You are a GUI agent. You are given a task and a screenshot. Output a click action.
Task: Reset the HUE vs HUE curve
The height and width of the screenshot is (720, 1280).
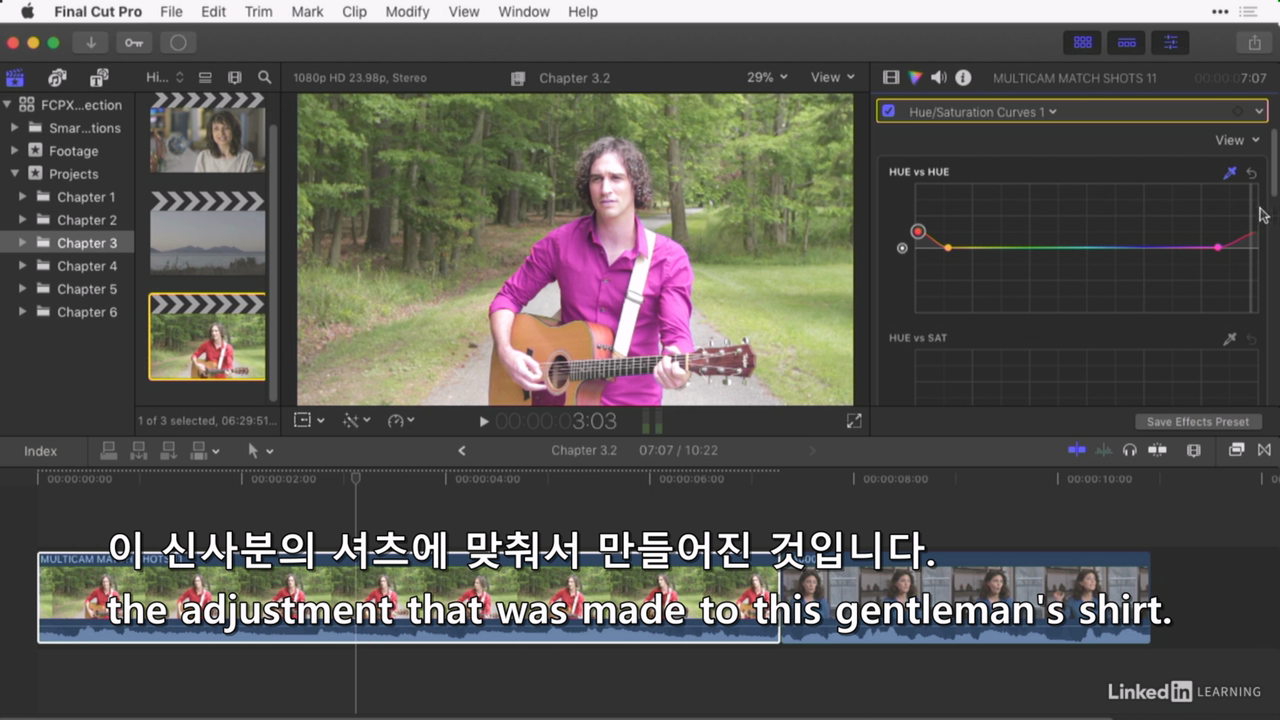click(x=1251, y=173)
